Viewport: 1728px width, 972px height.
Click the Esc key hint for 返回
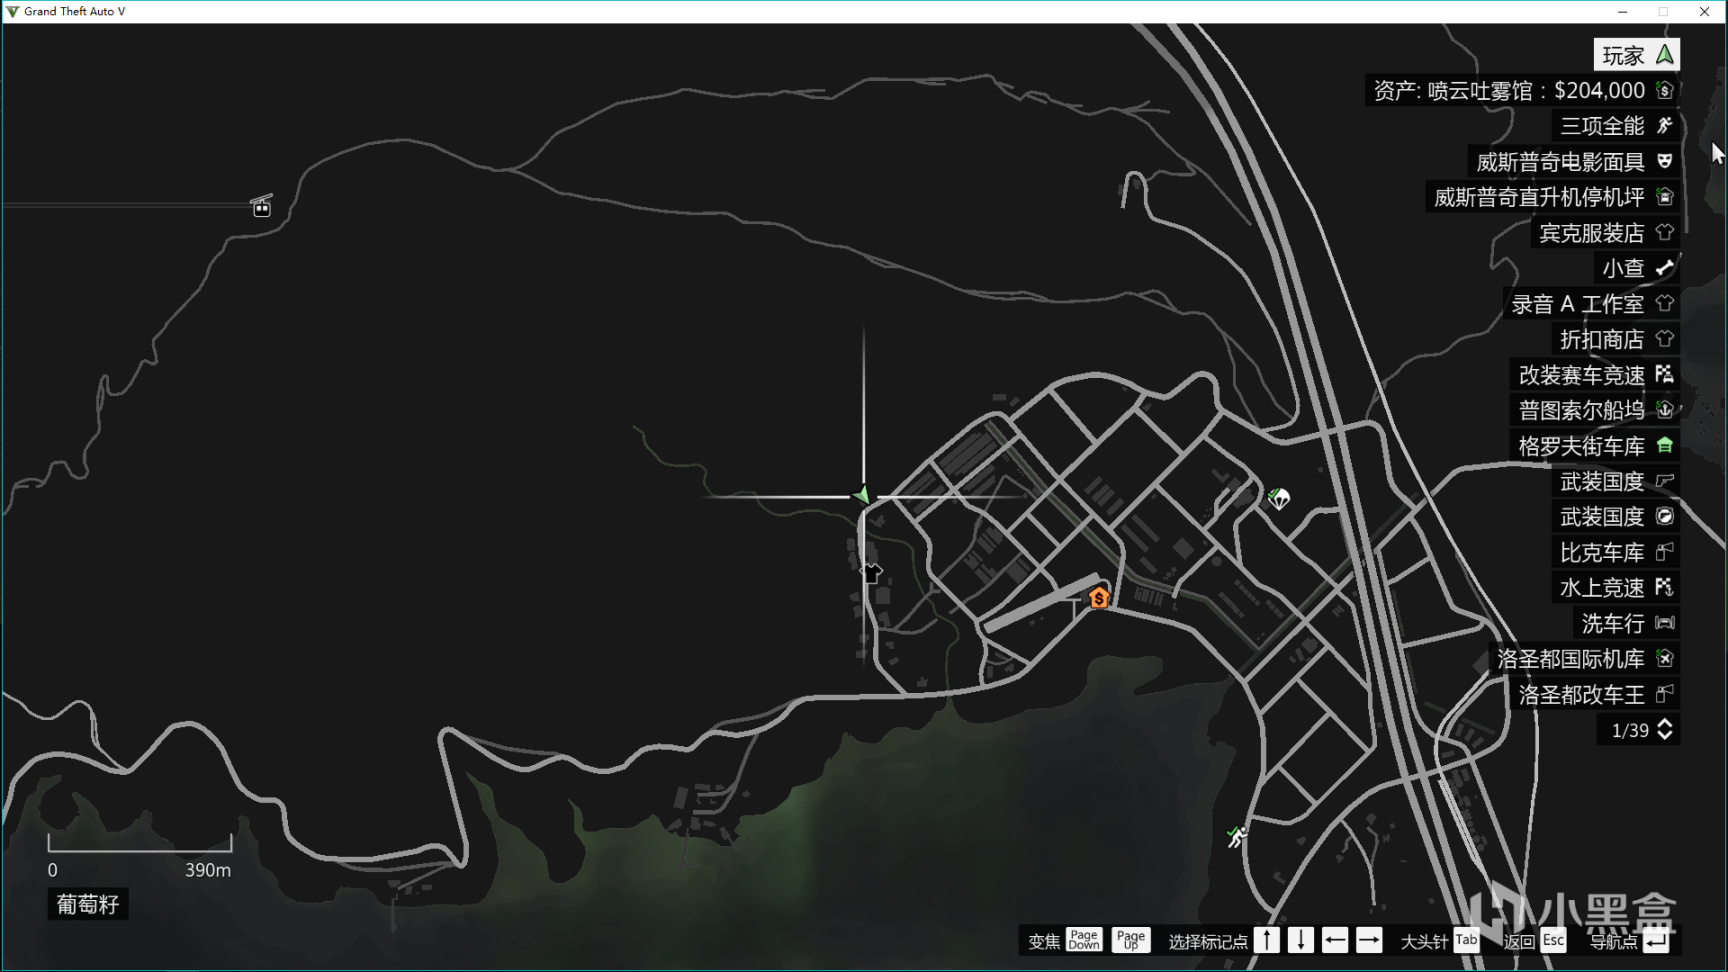1553,940
